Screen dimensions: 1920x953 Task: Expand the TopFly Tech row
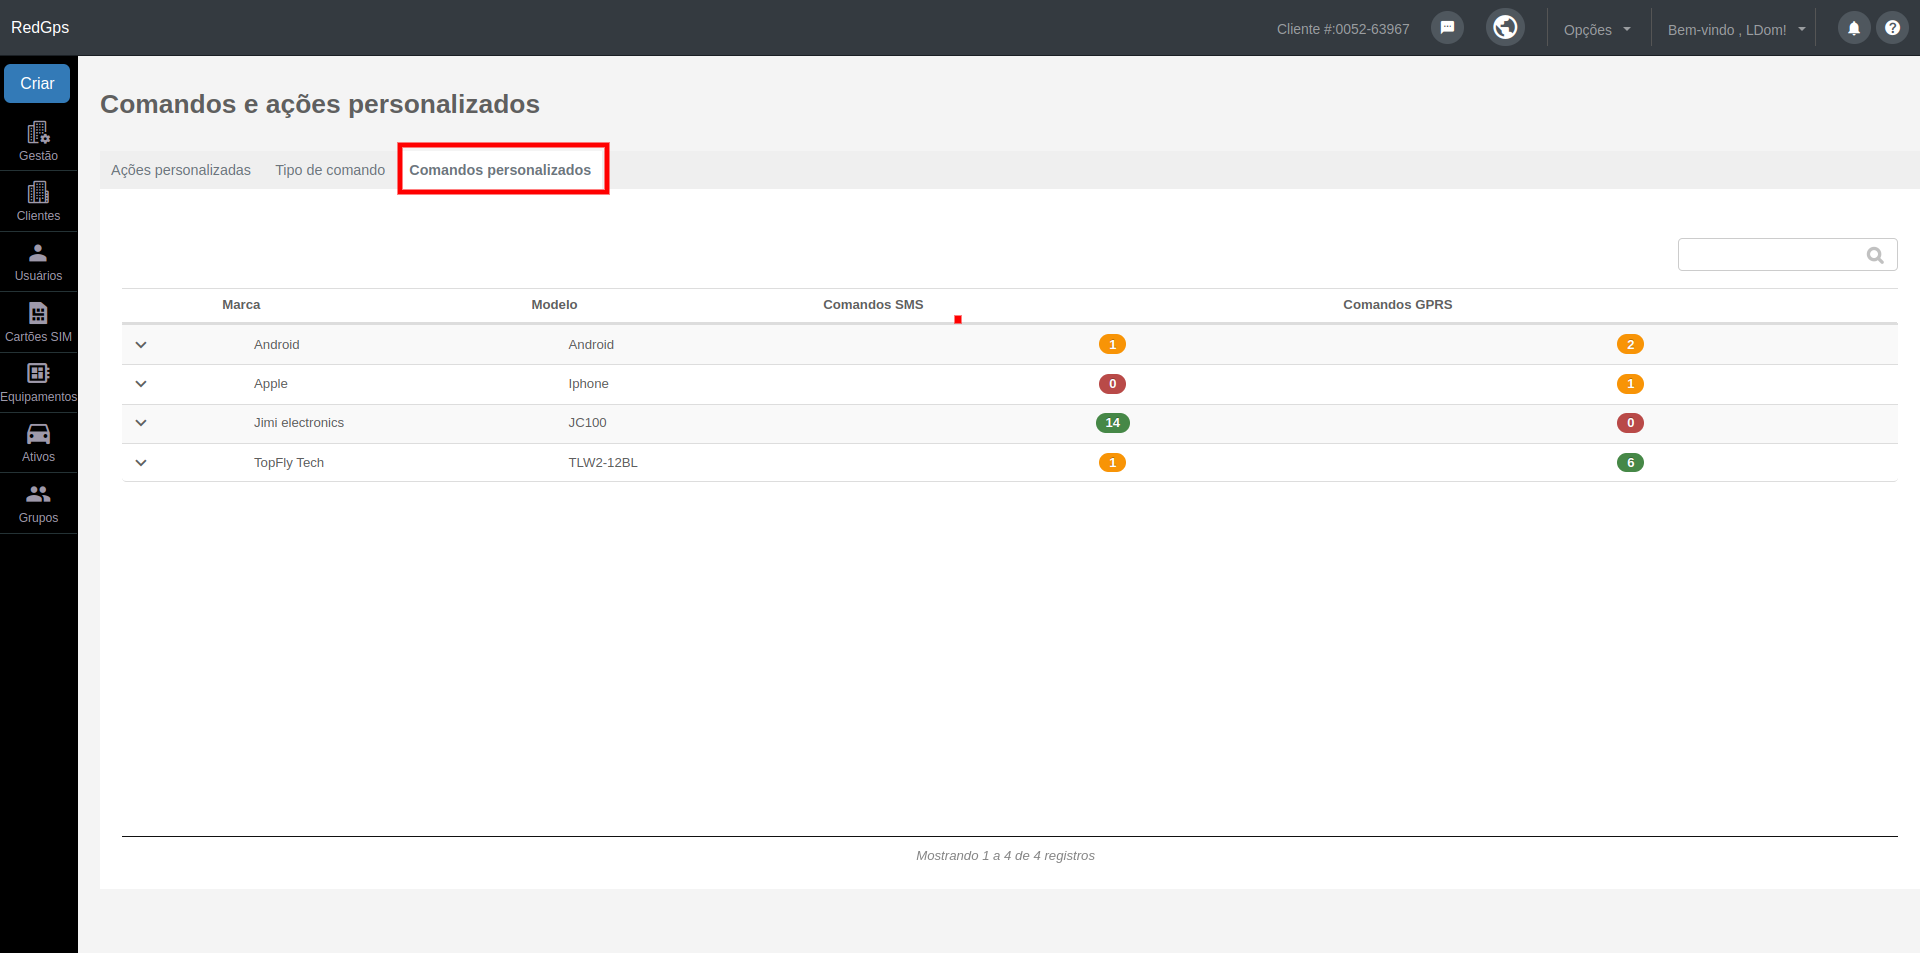click(141, 463)
